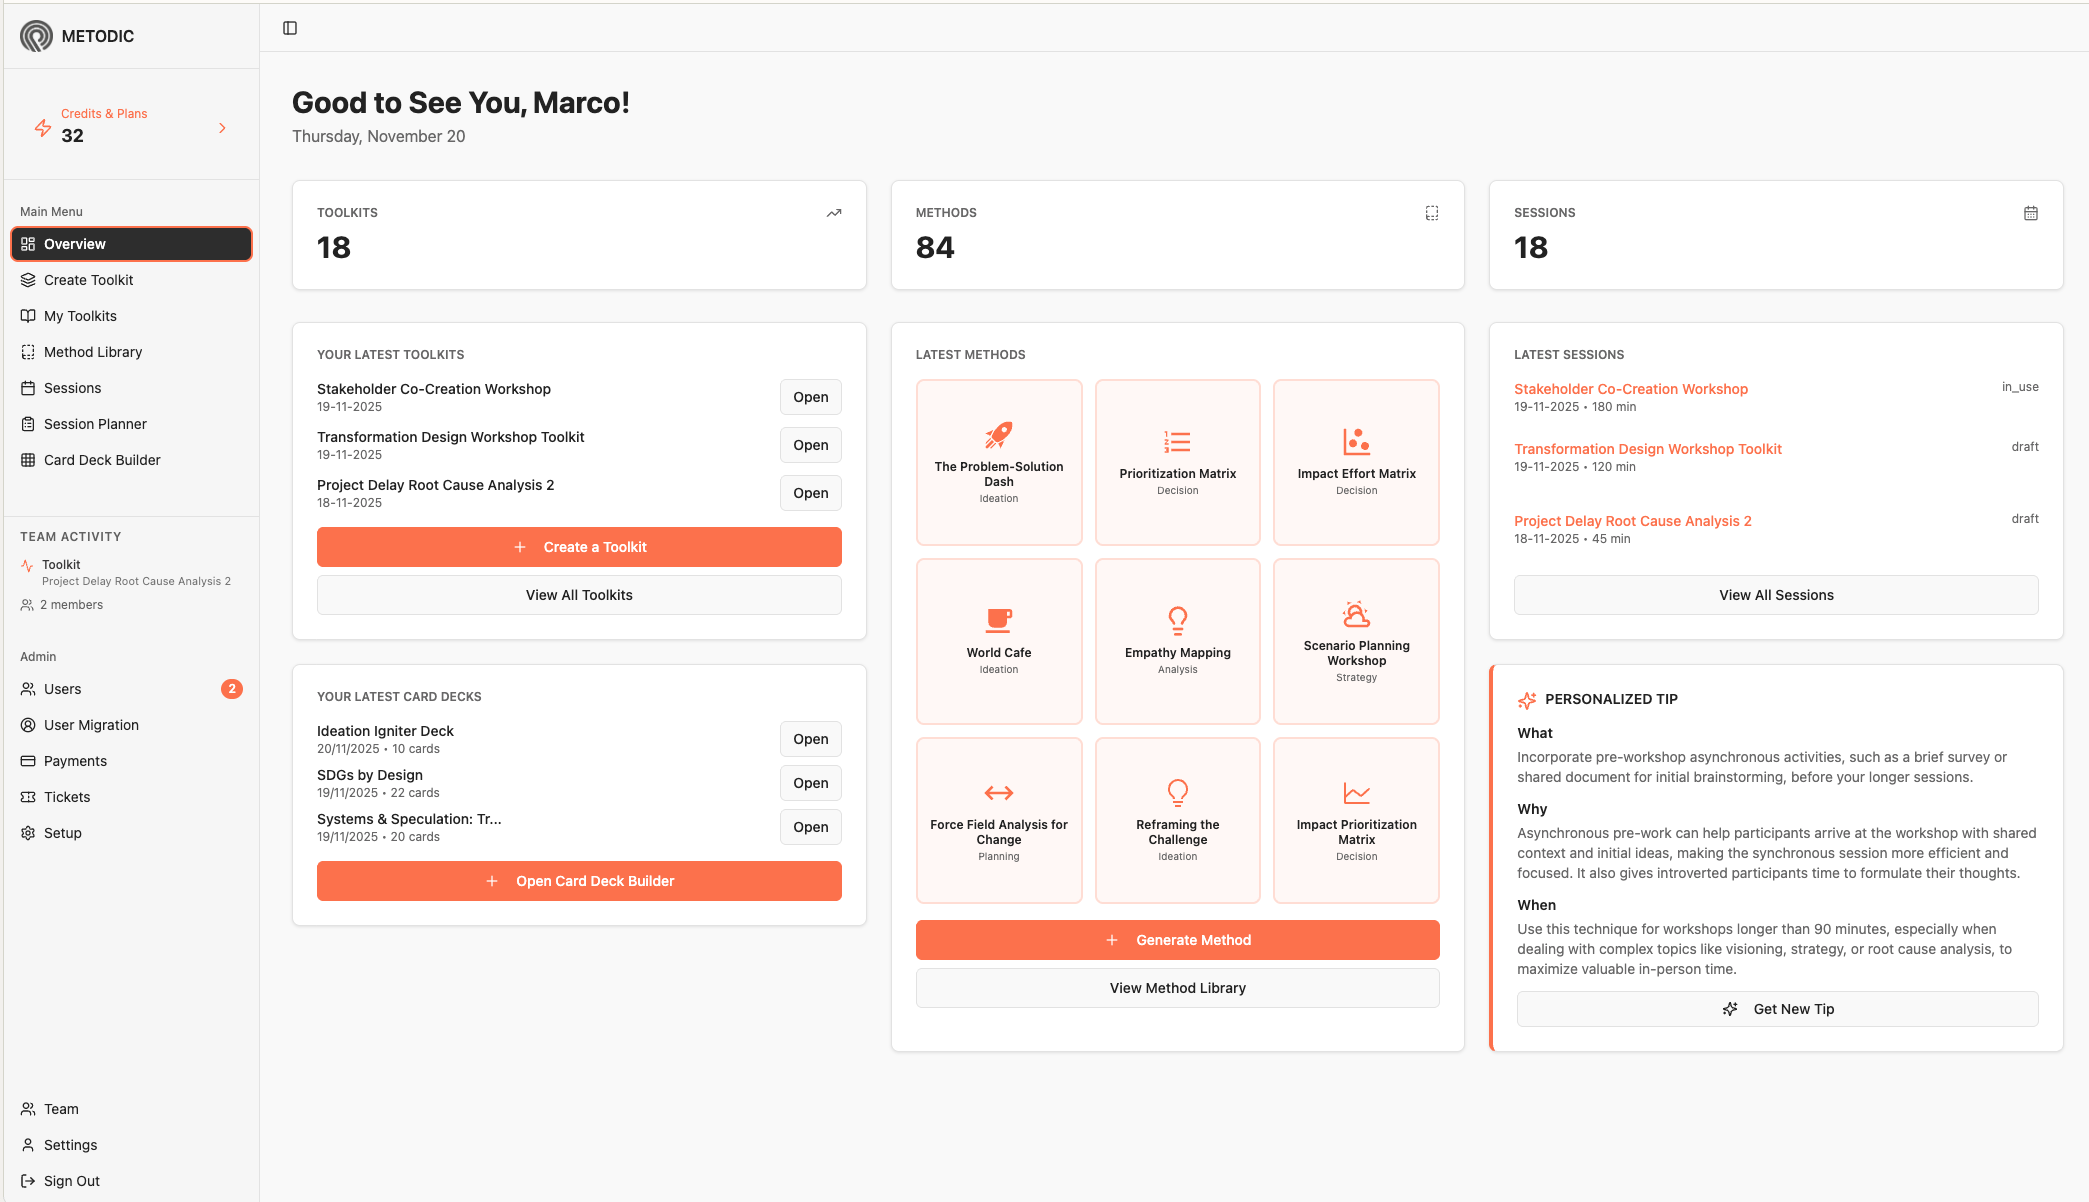This screenshot has width=2089, height=1202.
Task: Open the Tickets section
Action: coord(68,796)
